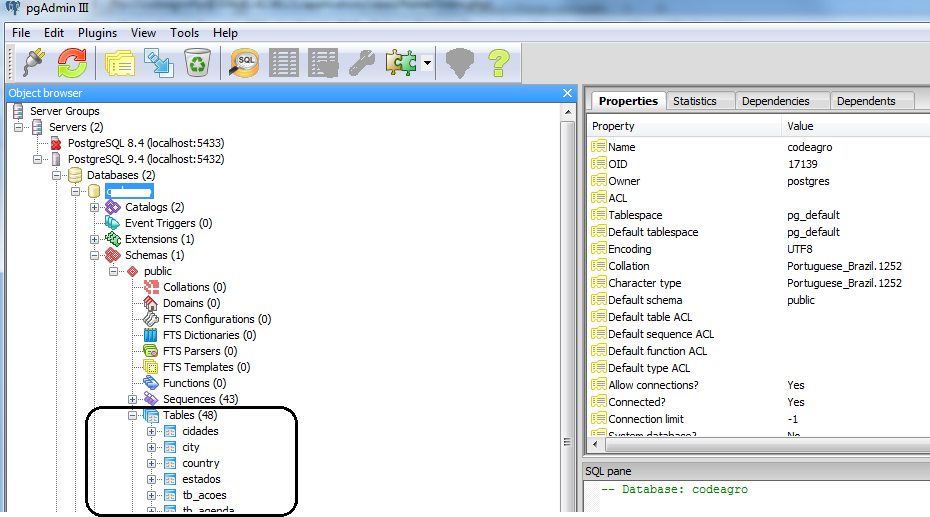The width and height of the screenshot is (930, 517).
Task: Click properties horizontal scrollbar left arrow
Action: coord(595,443)
